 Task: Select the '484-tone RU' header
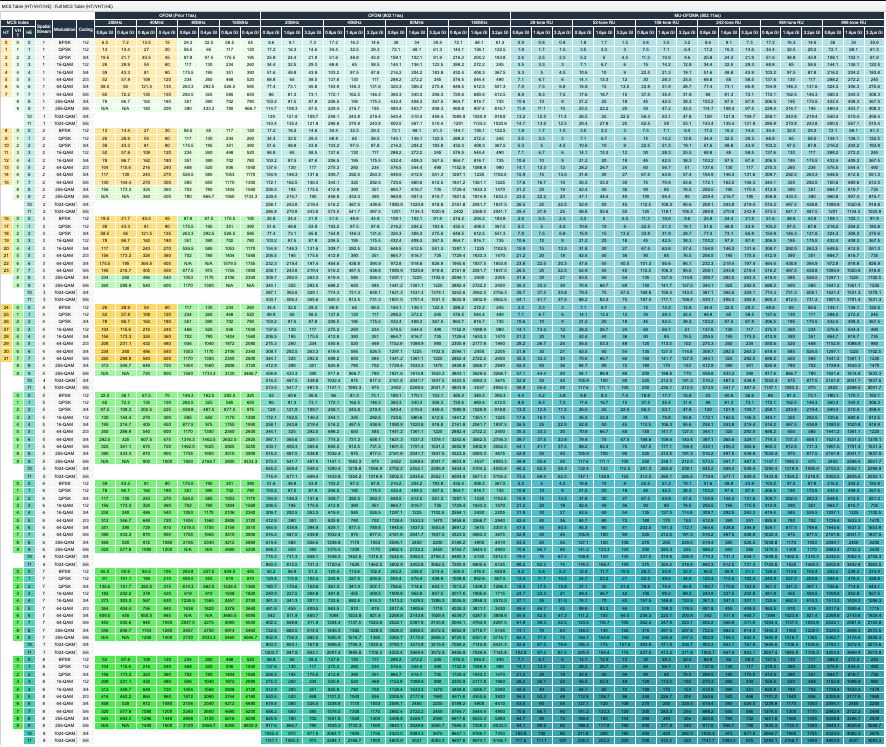click(792, 22)
